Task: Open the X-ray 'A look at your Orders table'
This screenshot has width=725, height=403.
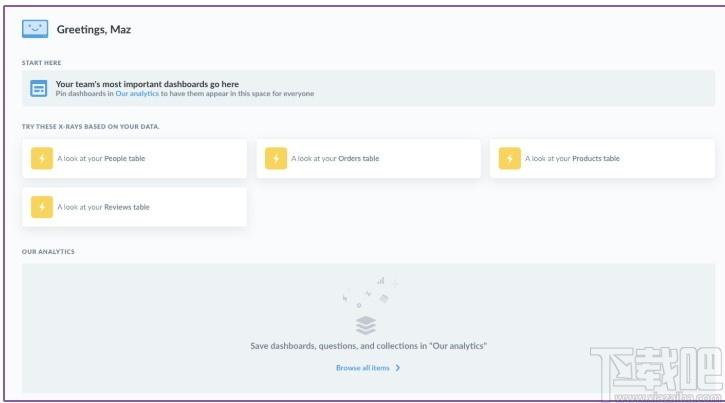Action: click(x=369, y=159)
